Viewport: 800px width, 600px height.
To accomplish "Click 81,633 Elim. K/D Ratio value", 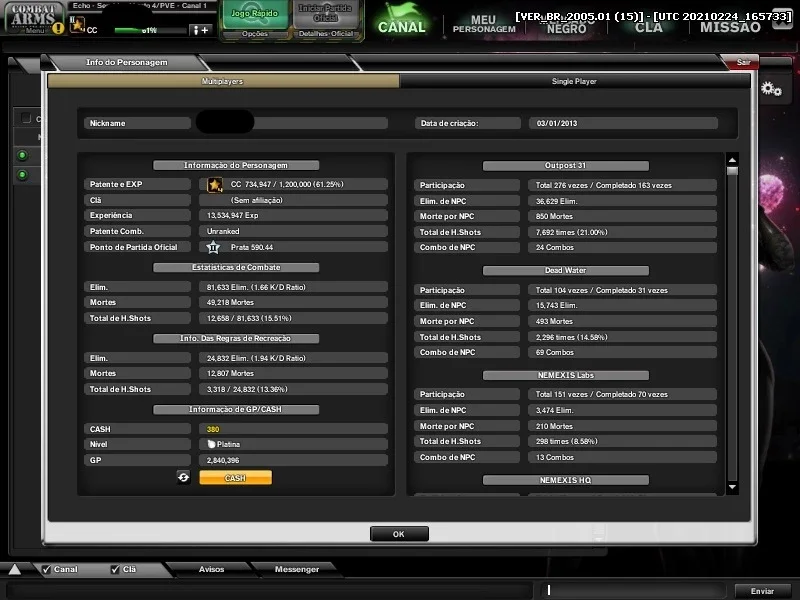I will pyautogui.click(x=293, y=287).
